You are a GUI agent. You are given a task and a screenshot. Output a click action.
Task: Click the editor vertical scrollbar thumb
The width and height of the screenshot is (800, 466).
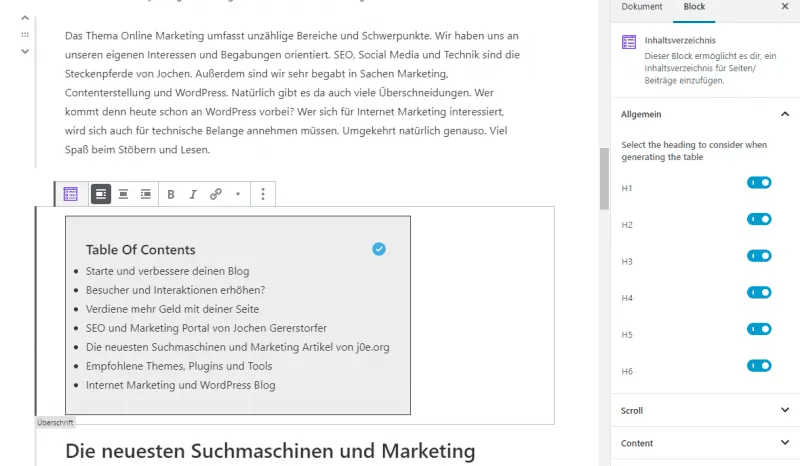[604, 179]
